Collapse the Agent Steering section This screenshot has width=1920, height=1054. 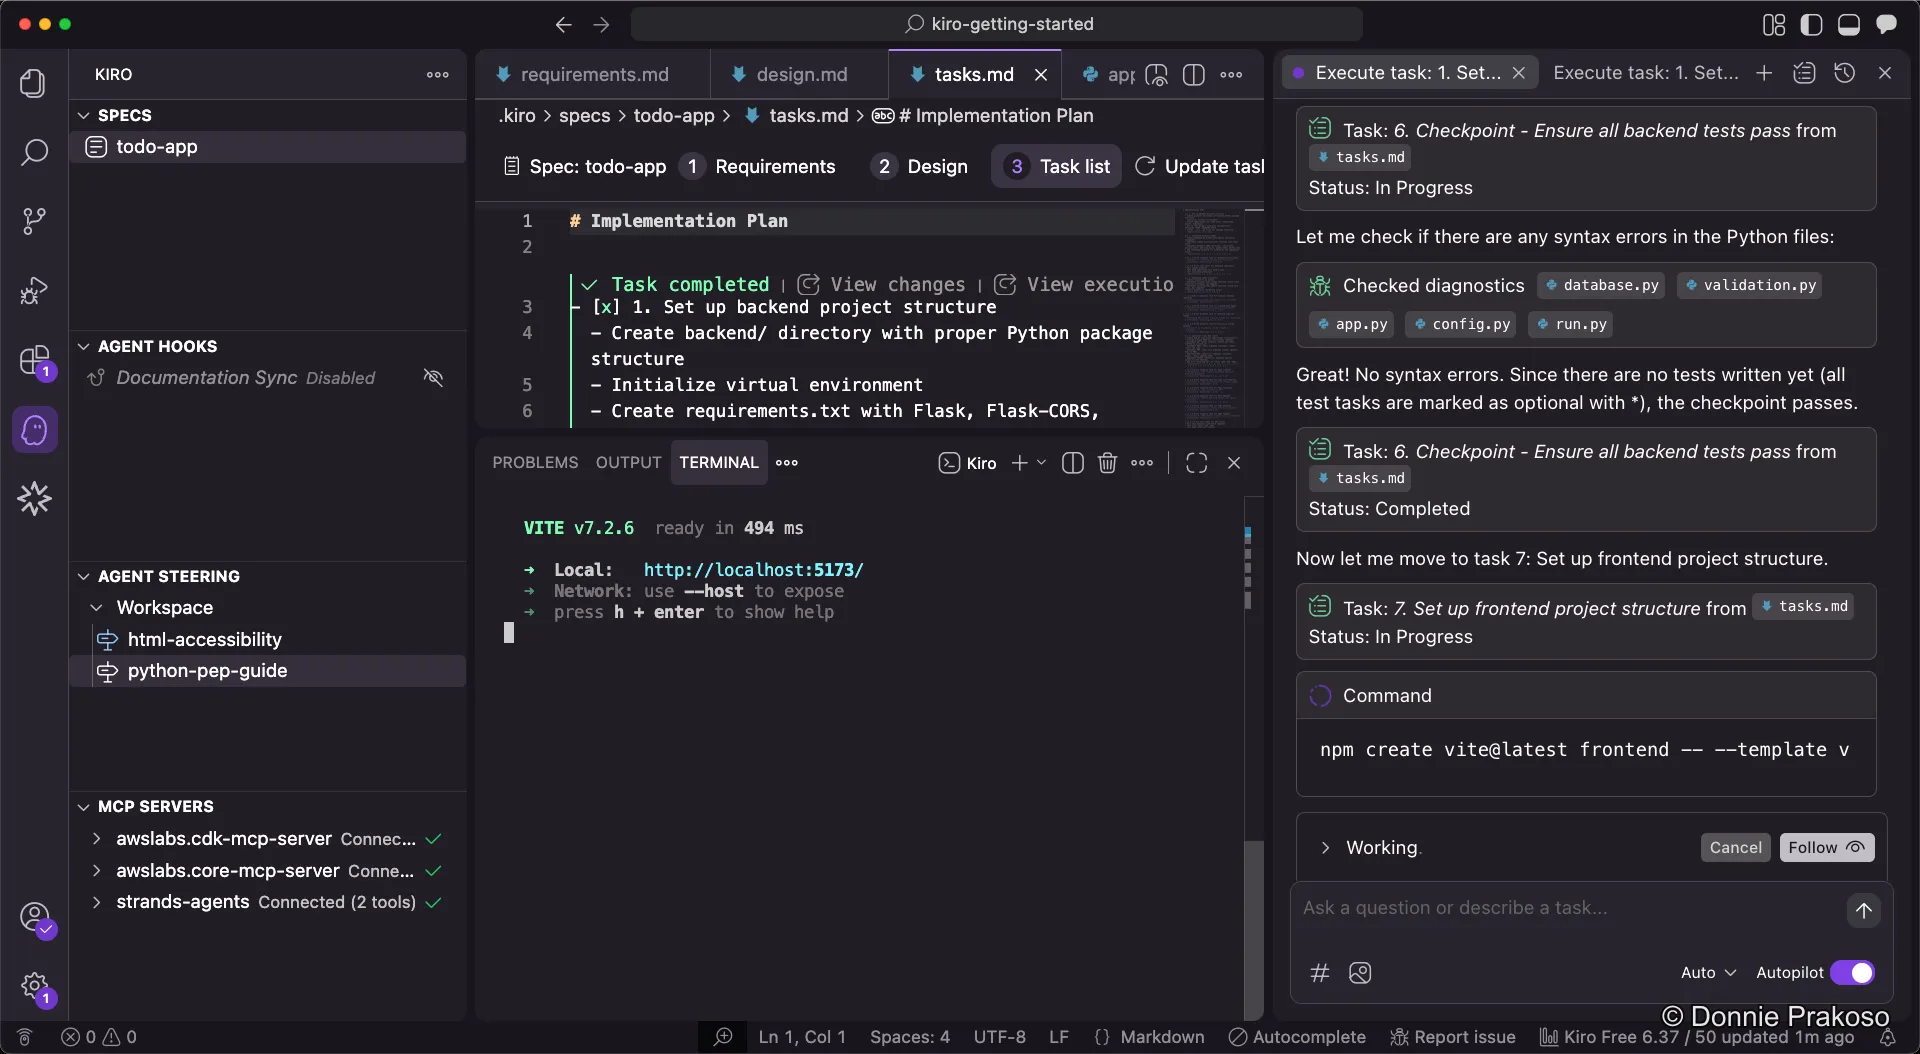[x=84, y=577]
